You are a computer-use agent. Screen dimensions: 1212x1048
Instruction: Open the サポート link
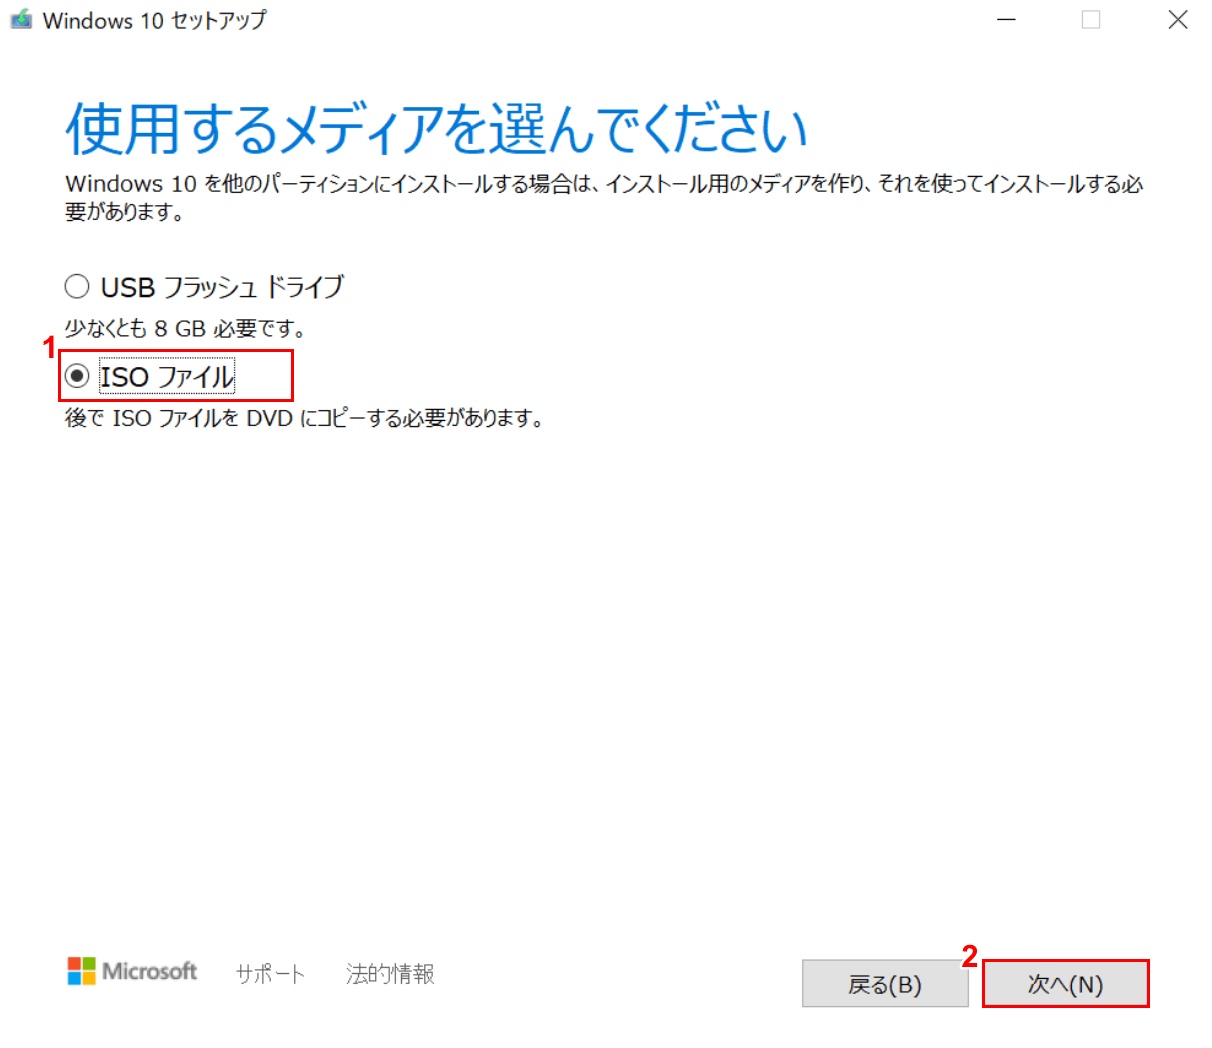coord(270,974)
